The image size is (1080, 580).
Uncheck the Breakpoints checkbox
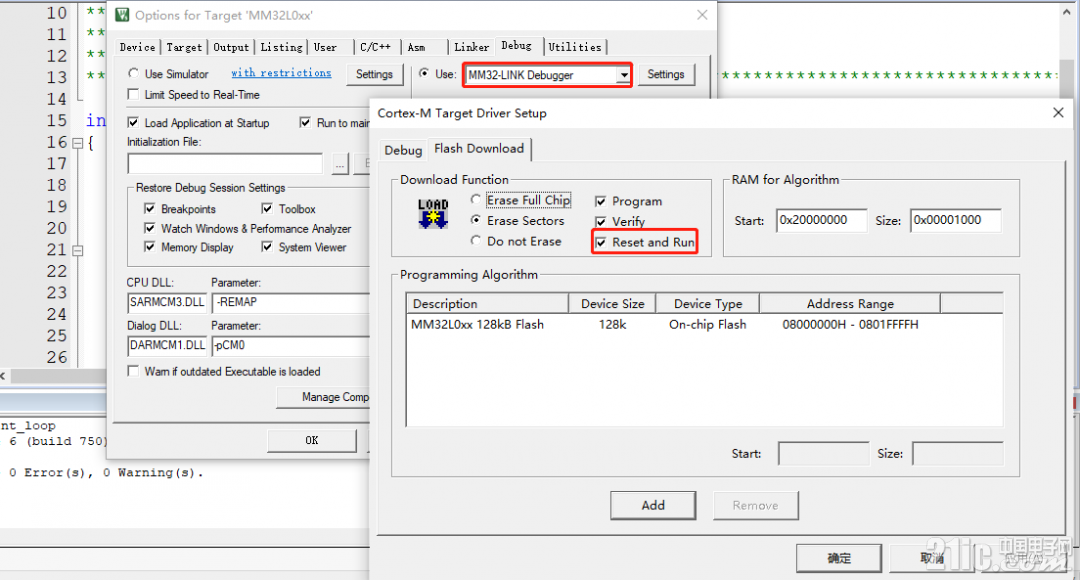point(149,209)
